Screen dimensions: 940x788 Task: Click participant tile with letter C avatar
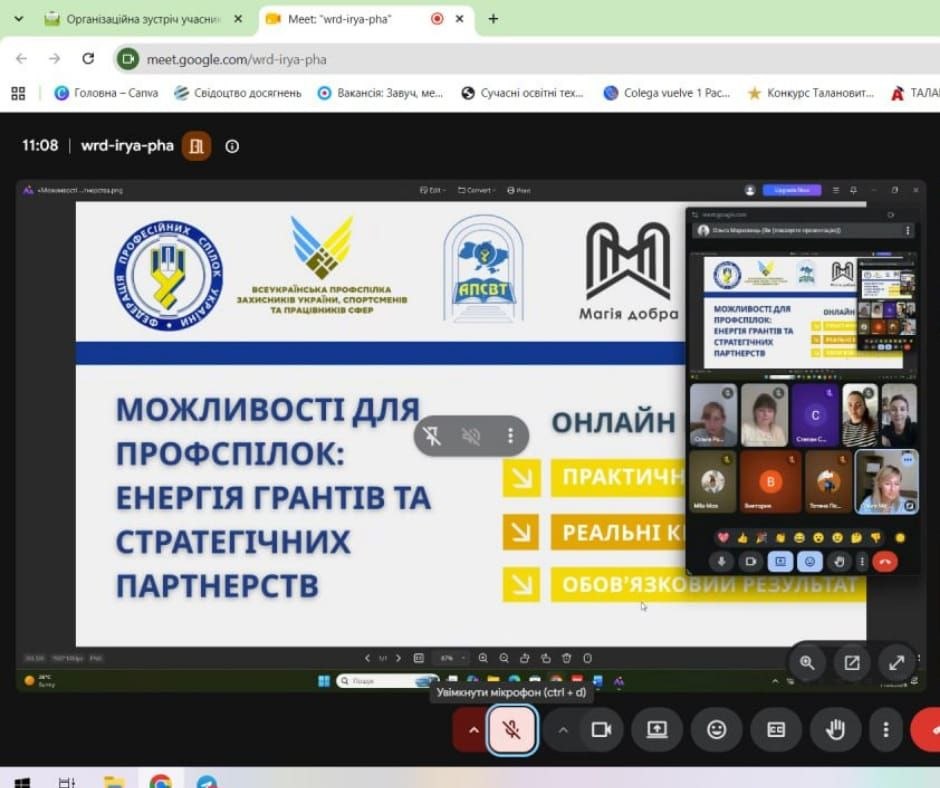pos(814,415)
